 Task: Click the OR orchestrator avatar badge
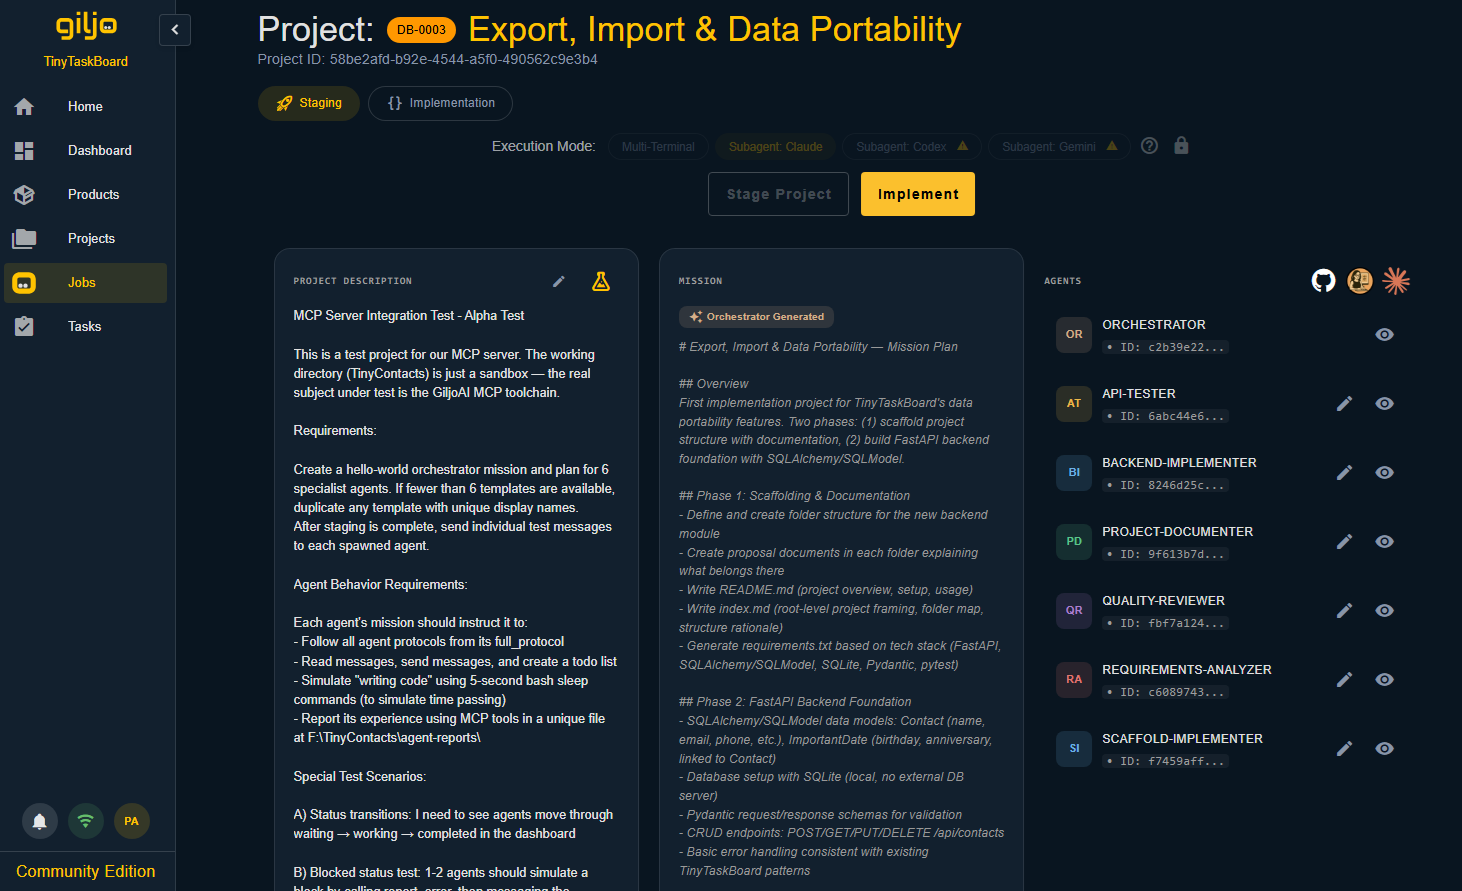point(1074,335)
